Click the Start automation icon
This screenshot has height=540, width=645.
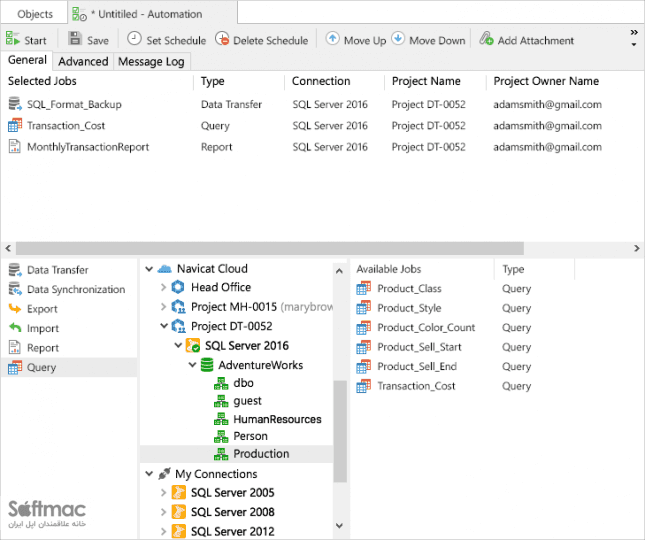pyautogui.click(x=13, y=39)
